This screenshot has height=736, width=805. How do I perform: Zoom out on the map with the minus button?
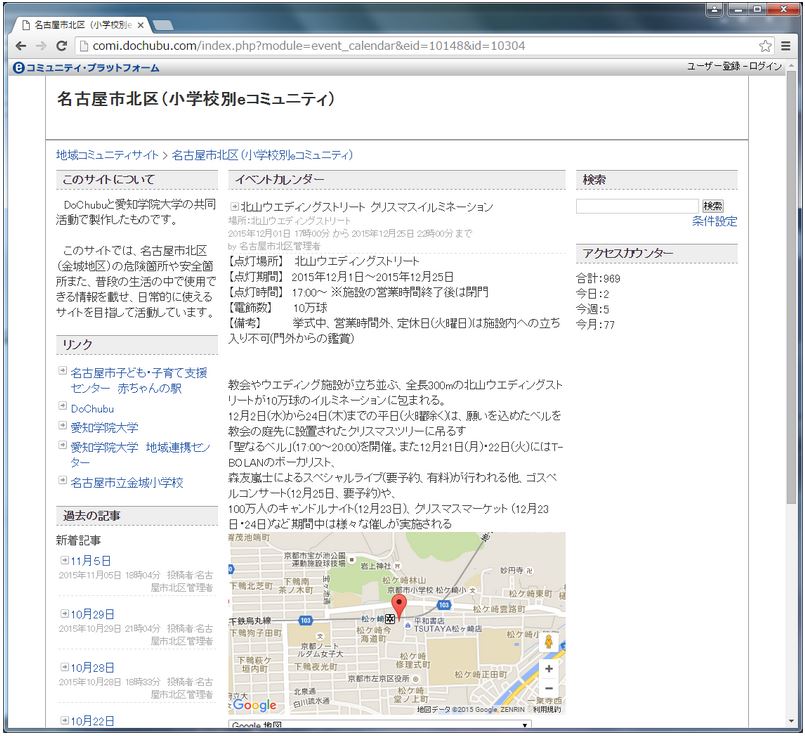[549, 689]
